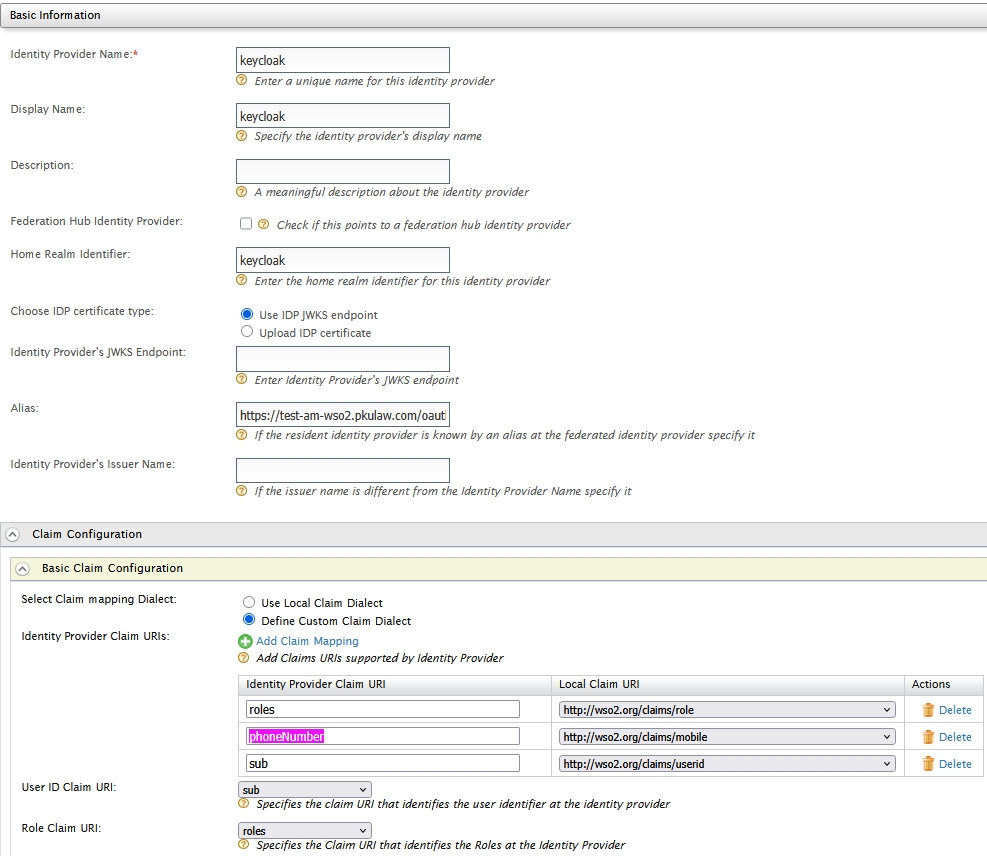The height and width of the screenshot is (856, 987).
Task: Click help icon beside display name hint
Action: 242,135
